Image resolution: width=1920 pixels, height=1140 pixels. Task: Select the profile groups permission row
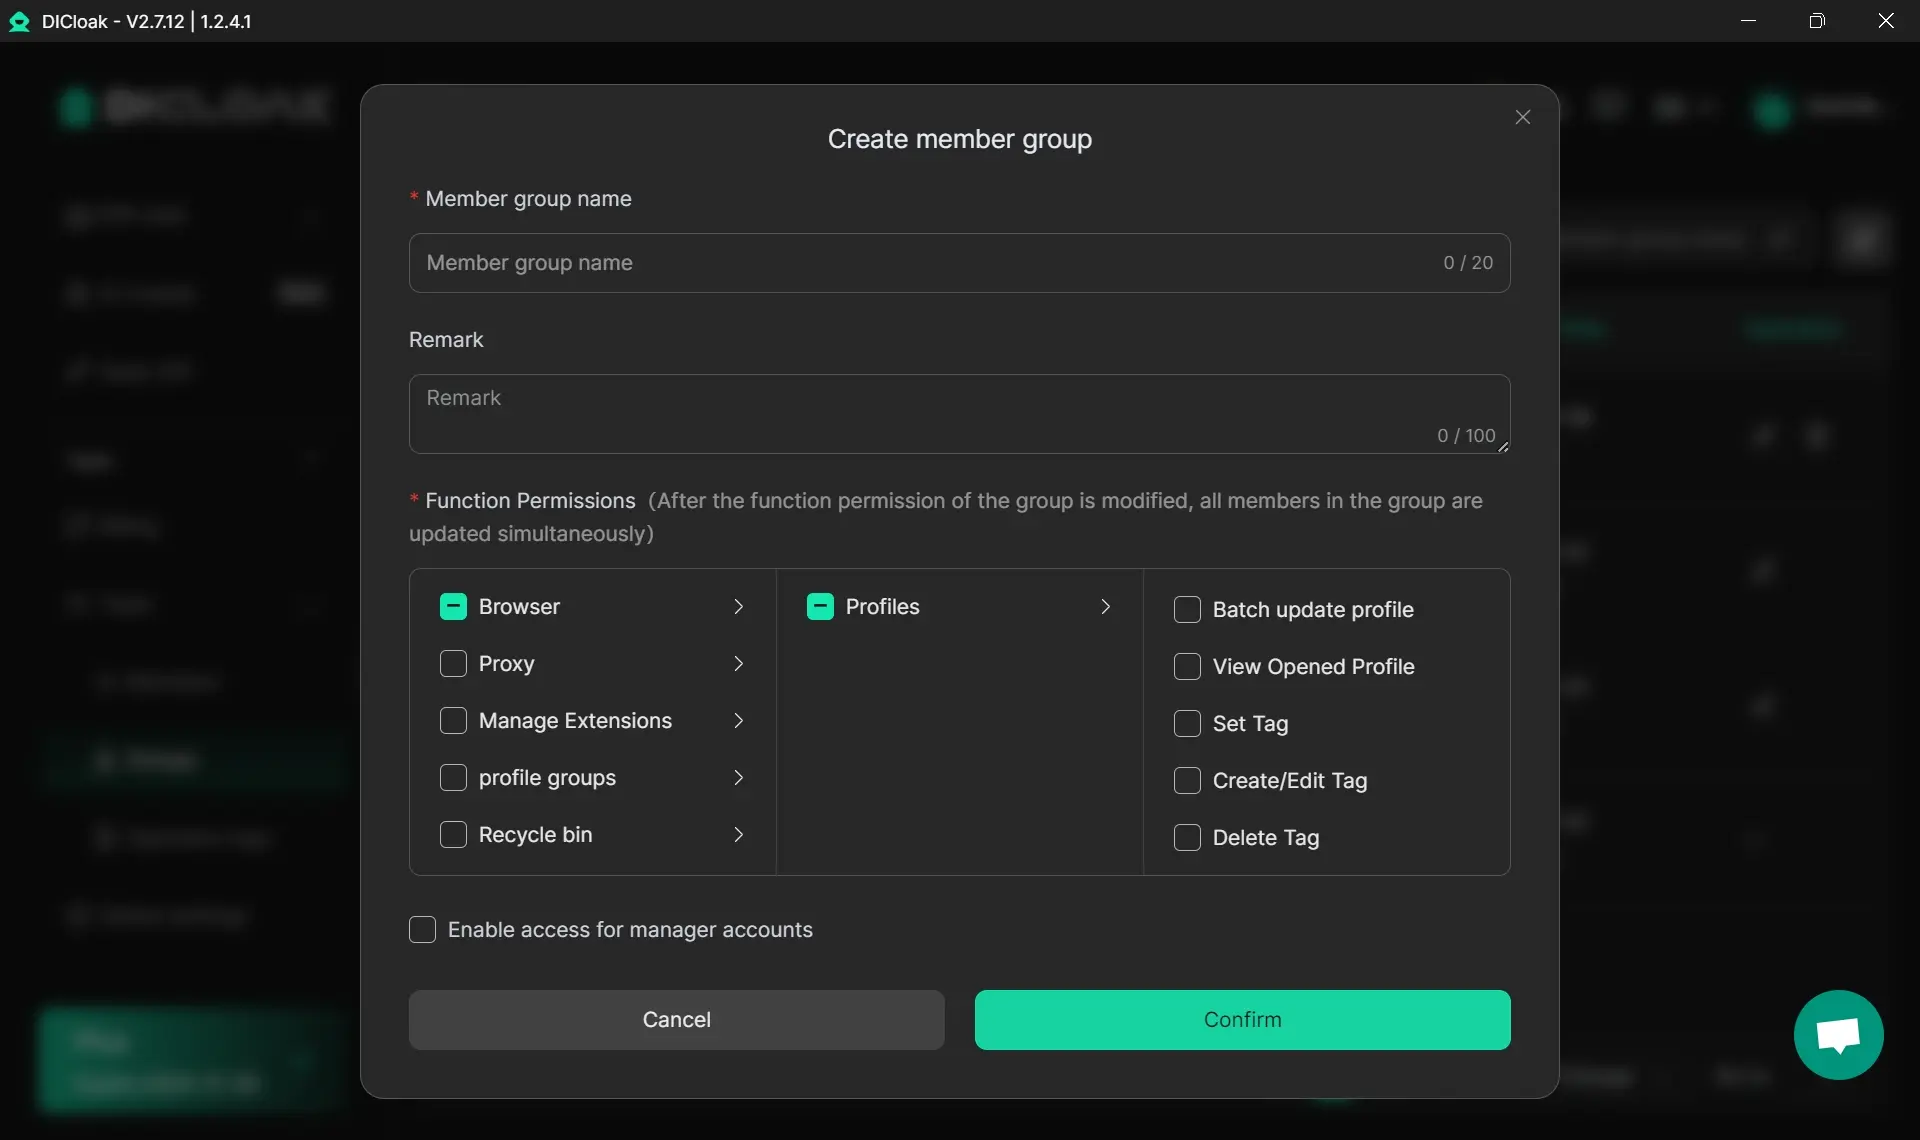547,778
